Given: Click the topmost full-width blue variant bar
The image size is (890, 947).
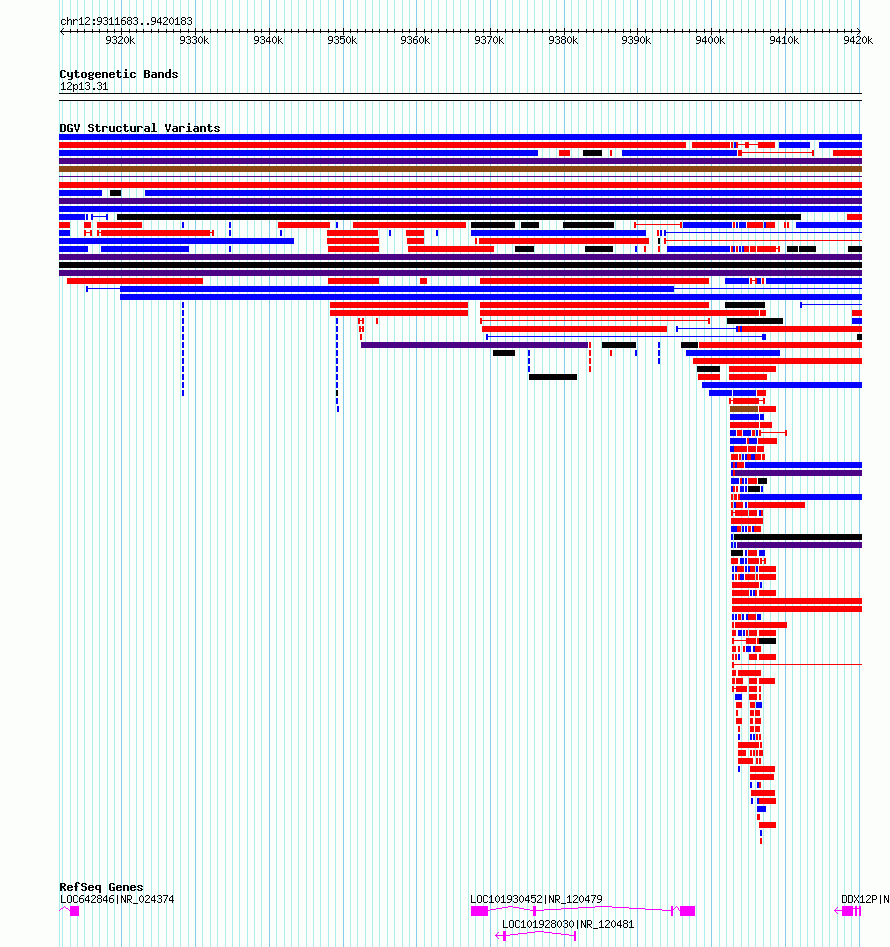Looking at the screenshot, I should (x=460, y=137).
